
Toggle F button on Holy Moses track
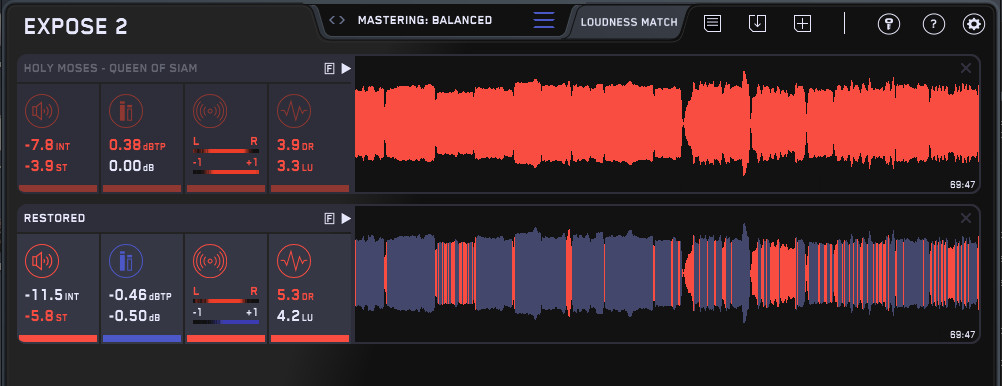pos(330,69)
